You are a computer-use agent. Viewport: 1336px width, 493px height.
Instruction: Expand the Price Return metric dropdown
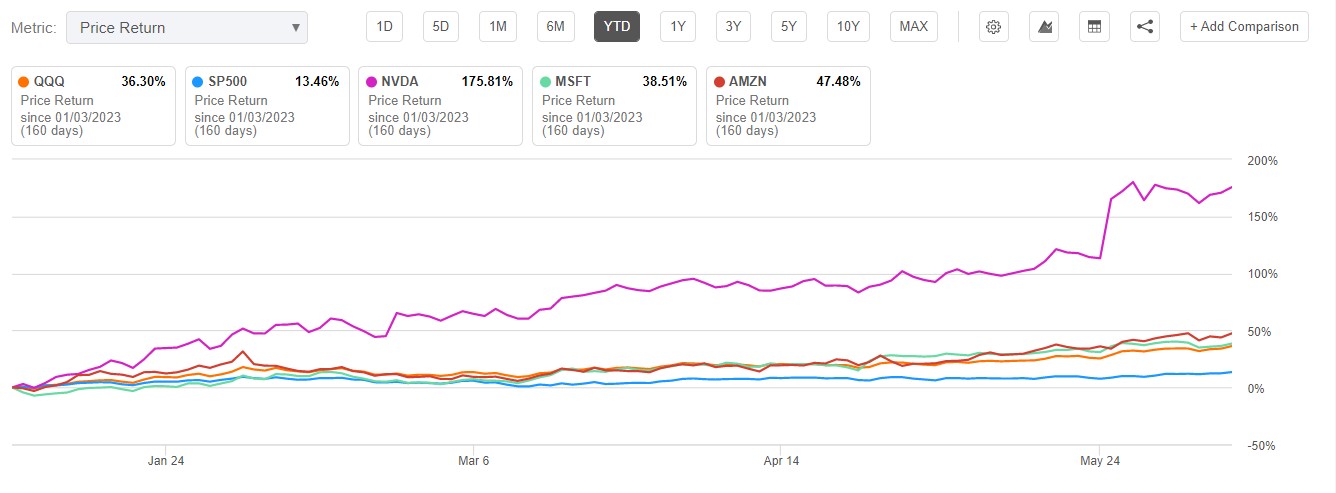coord(187,28)
